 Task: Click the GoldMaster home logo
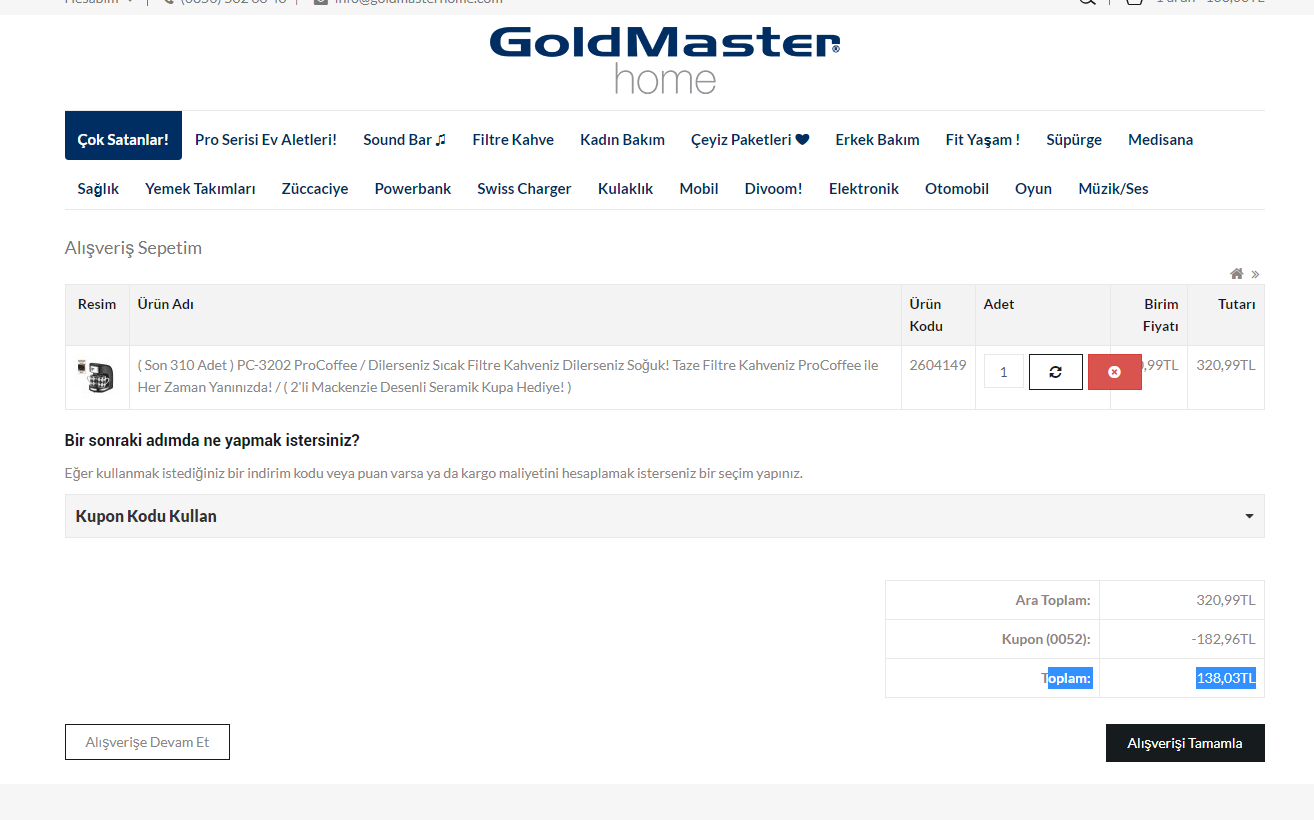point(665,59)
